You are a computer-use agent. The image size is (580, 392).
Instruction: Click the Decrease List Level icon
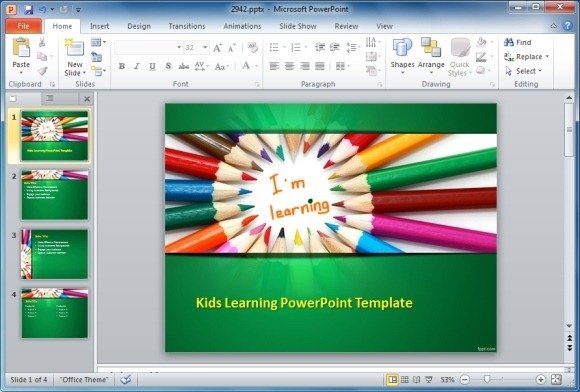point(320,47)
